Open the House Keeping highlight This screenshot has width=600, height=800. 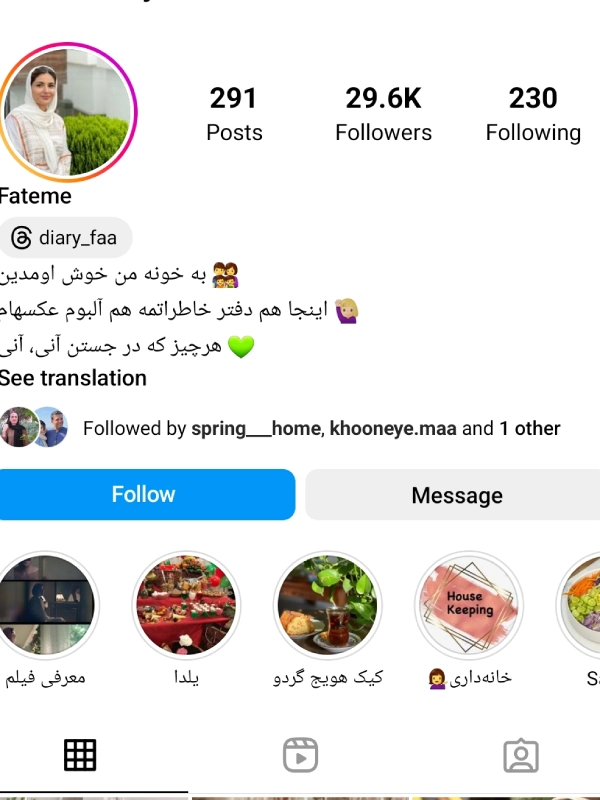point(469,605)
